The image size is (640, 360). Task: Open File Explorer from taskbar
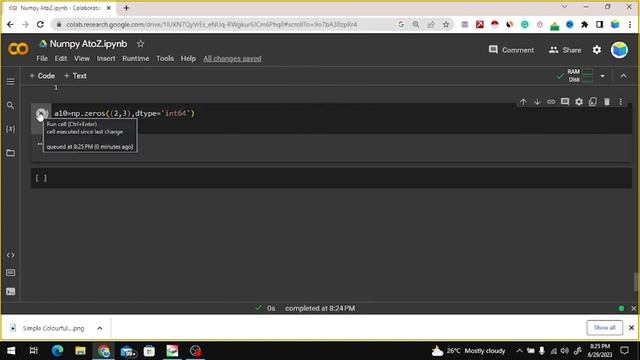click(80, 351)
